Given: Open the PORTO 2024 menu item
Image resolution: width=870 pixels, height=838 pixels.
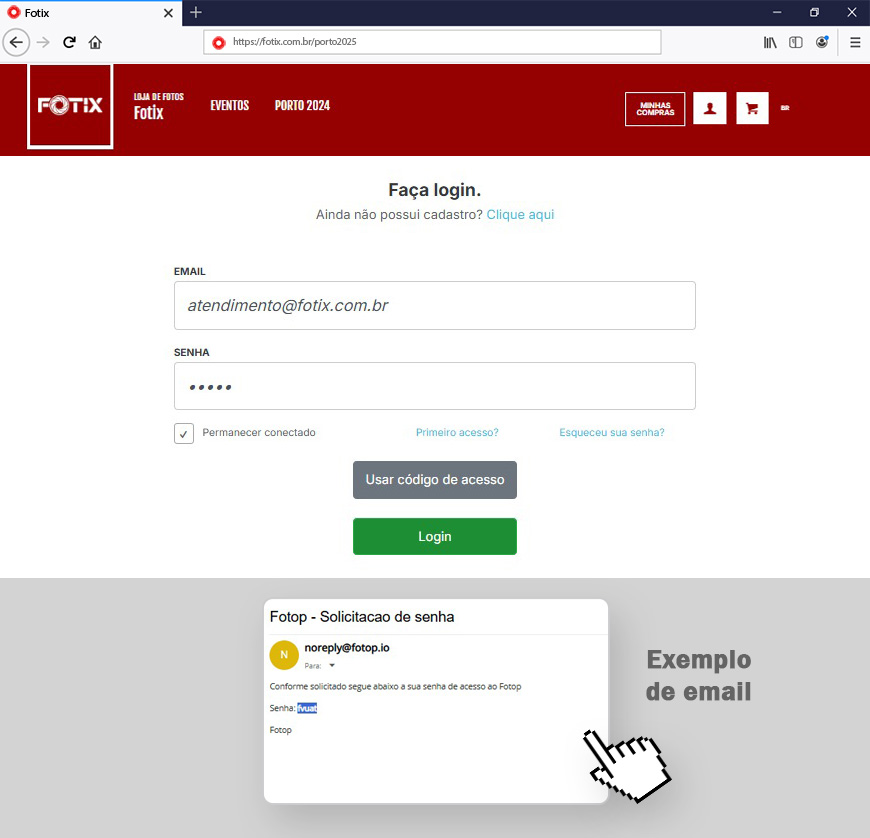Looking at the screenshot, I should [x=302, y=105].
